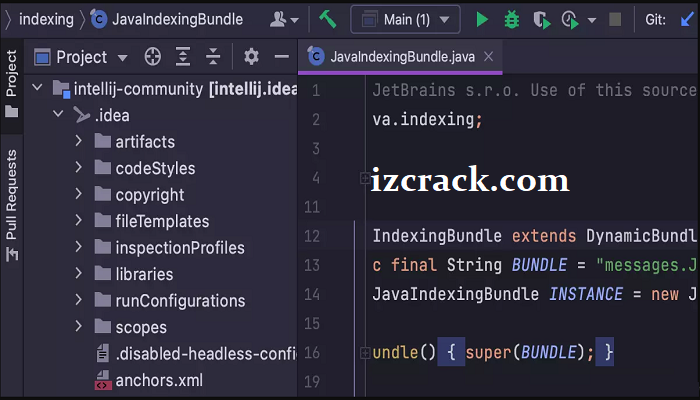The image size is (700, 400).
Task: Expand the artifacts folder
Action: coord(79,141)
